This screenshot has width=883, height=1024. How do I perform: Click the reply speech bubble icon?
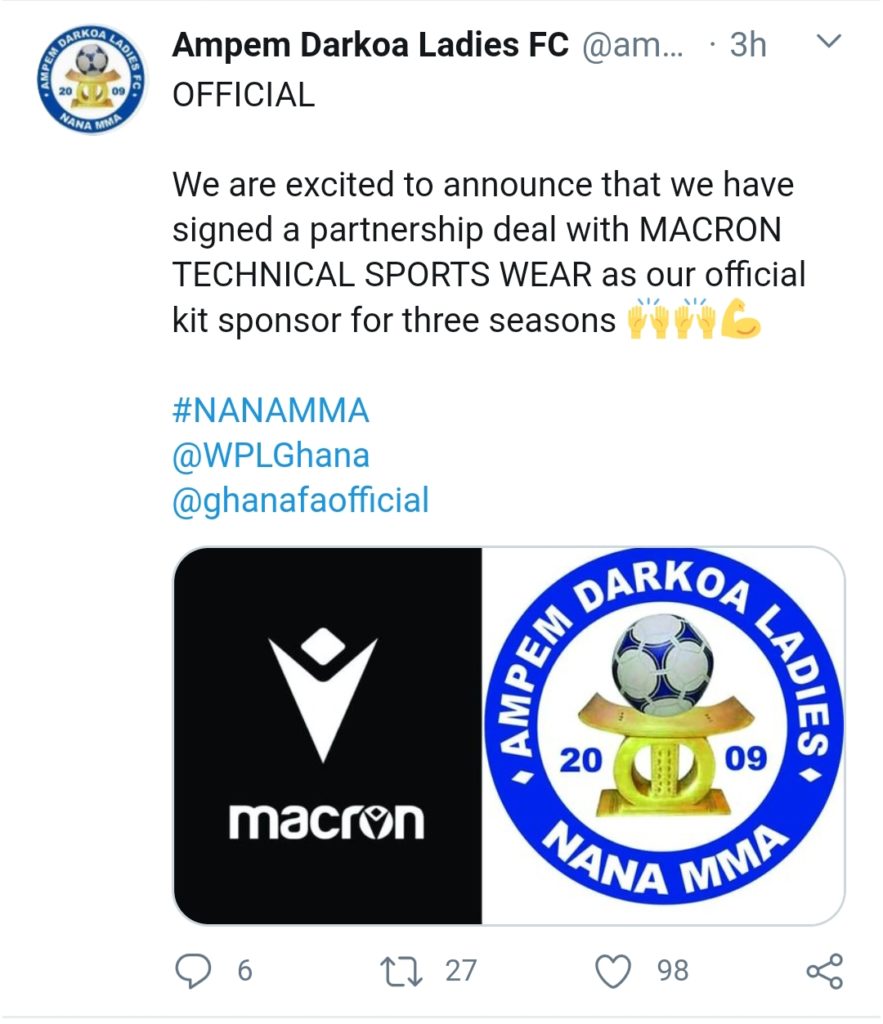196,969
